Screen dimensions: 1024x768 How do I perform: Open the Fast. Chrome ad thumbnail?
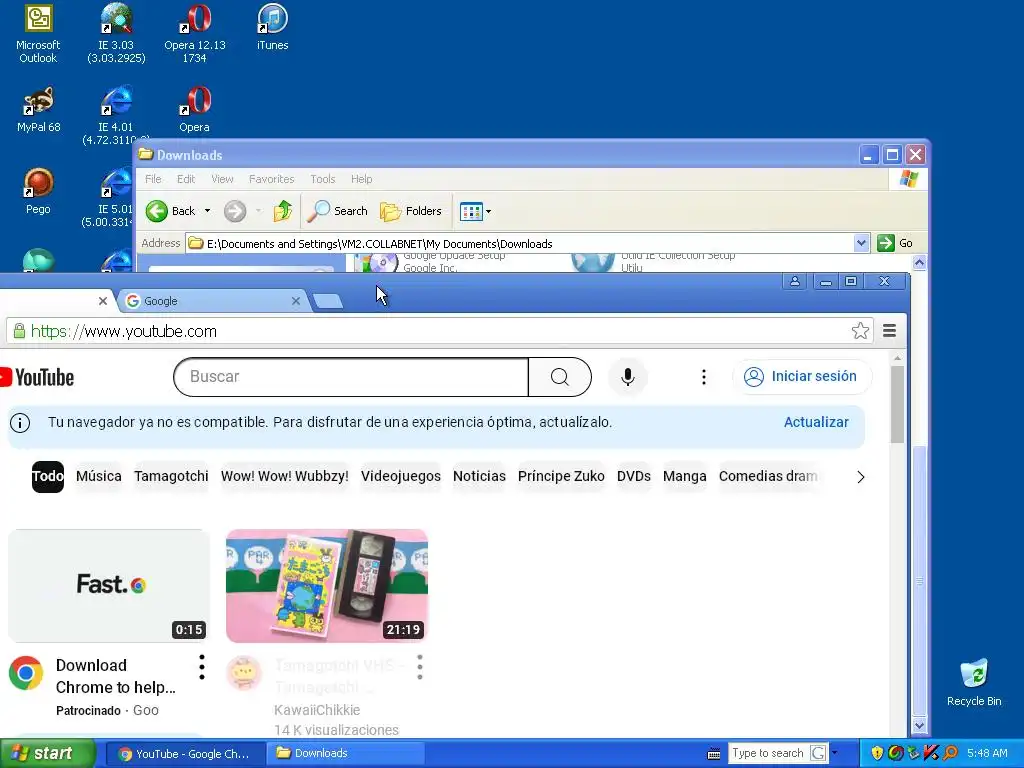tap(109, 586)
